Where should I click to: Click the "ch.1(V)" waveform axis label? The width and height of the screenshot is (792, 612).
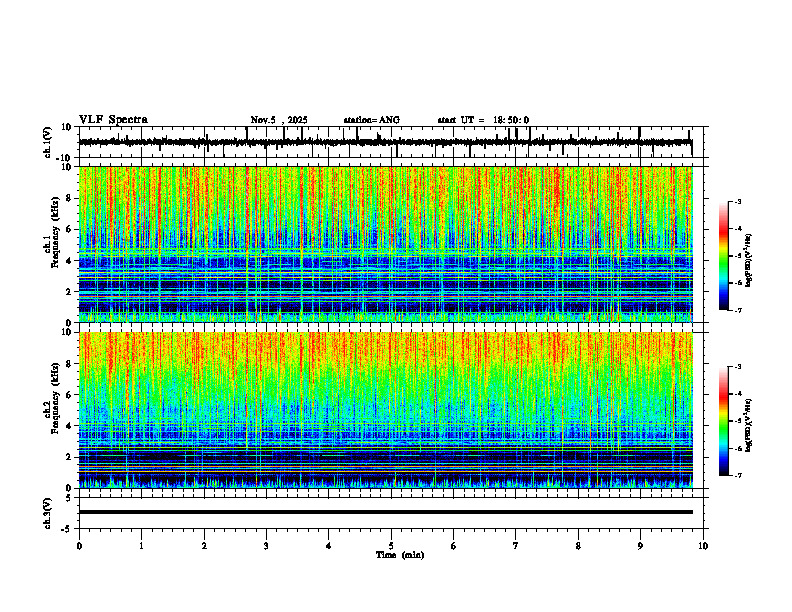[x=48, y=142]
